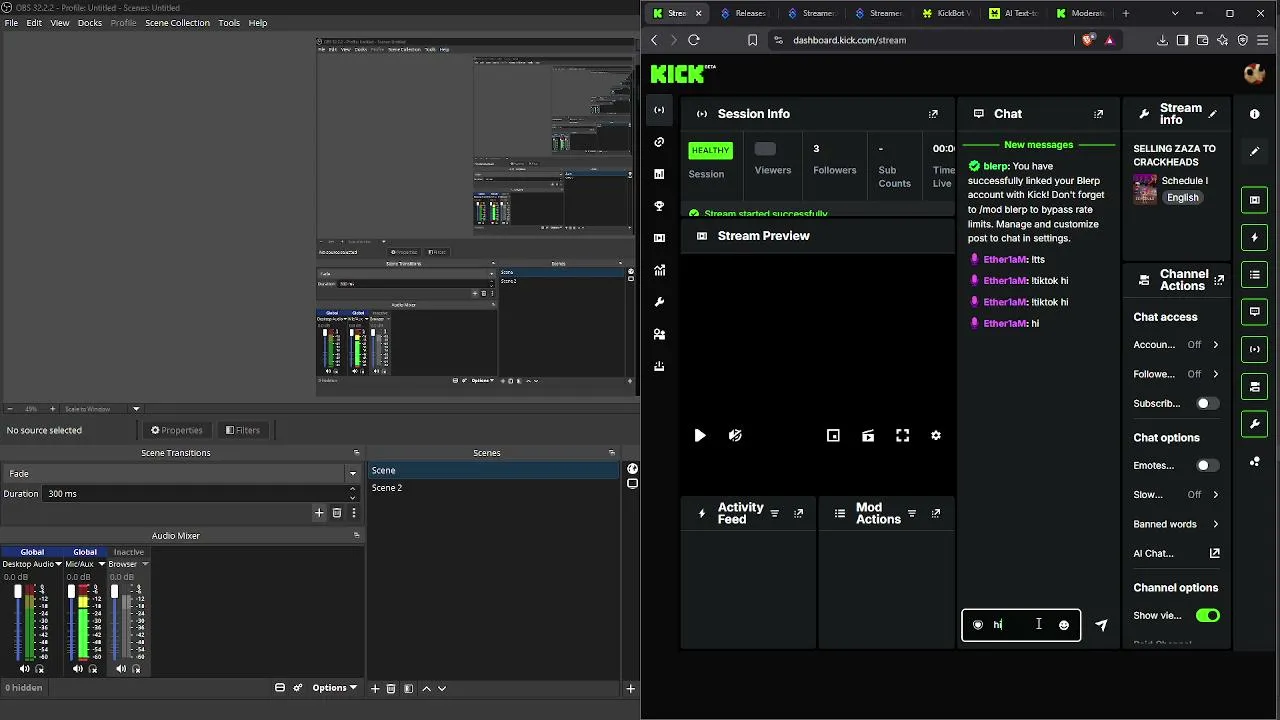Edit Stream Info with the pencil icon
1280x720 pixels.
click(x=1213, y=114)
